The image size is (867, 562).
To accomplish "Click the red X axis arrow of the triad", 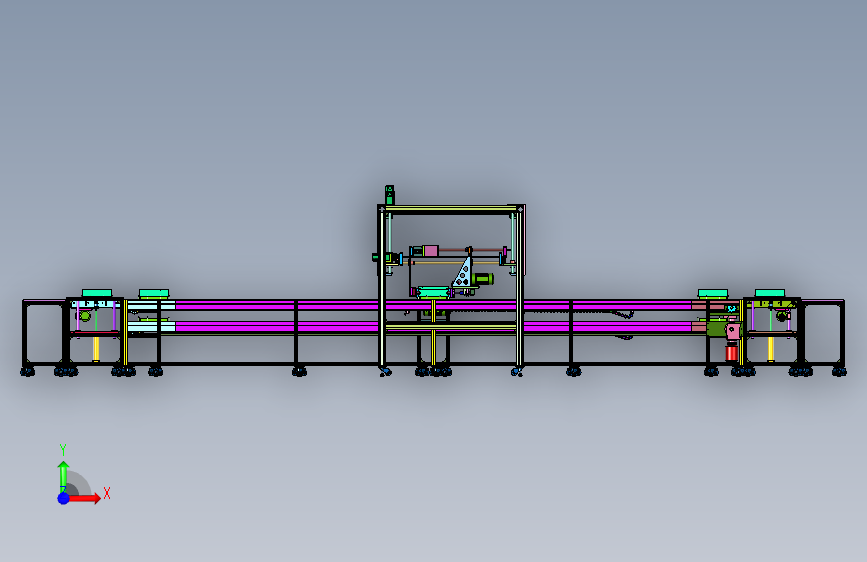I will click(x=85, y=498).
